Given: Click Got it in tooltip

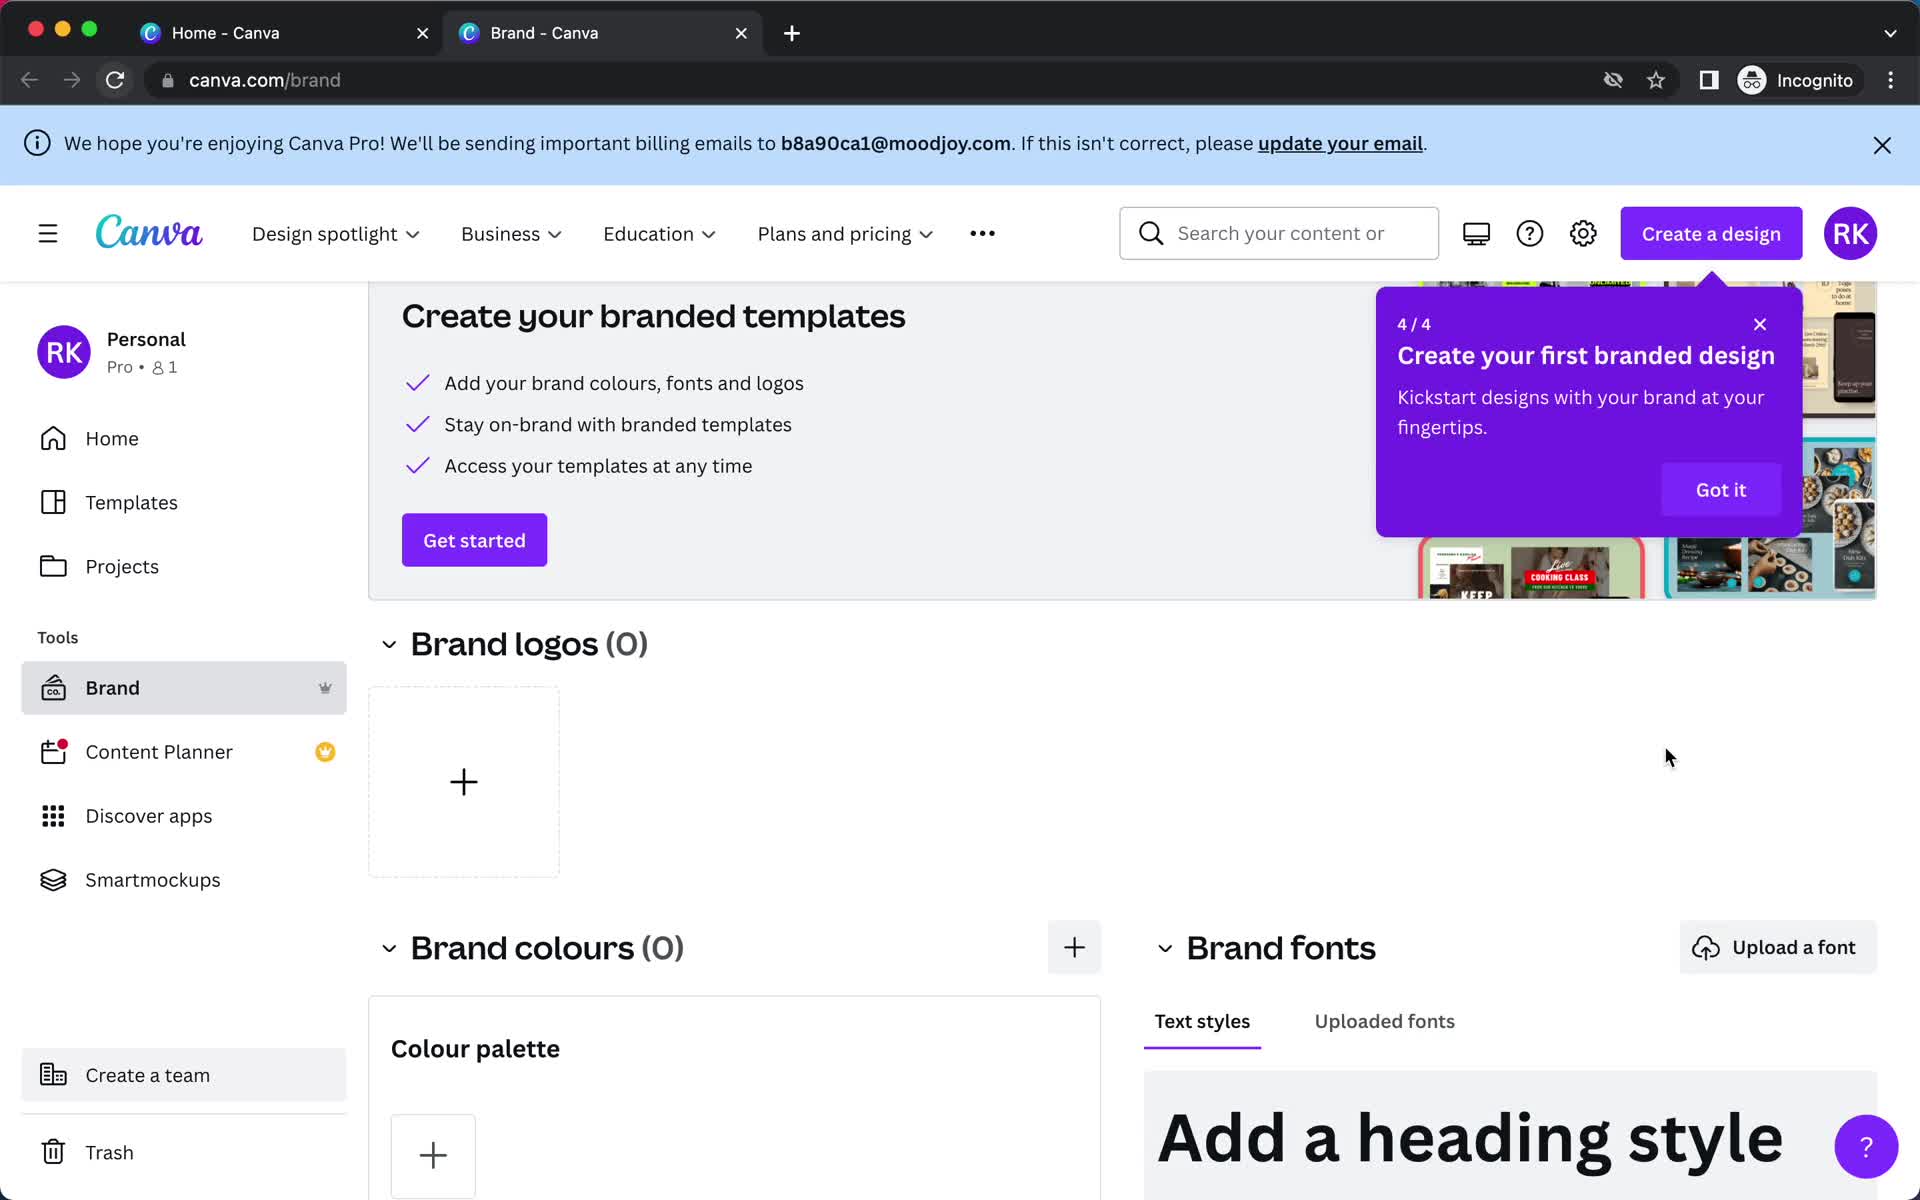Looking at the screenshot, I should [x=1720, y=490].
